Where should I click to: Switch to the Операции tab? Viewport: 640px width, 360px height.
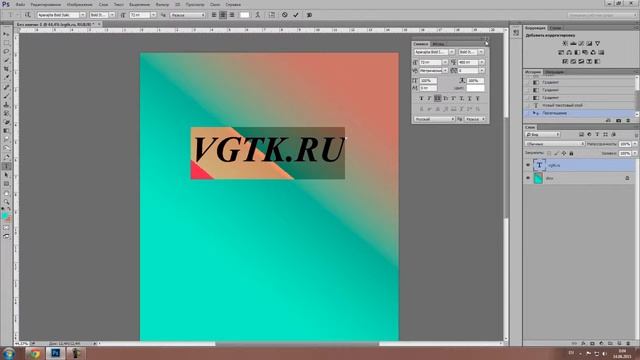555,72
